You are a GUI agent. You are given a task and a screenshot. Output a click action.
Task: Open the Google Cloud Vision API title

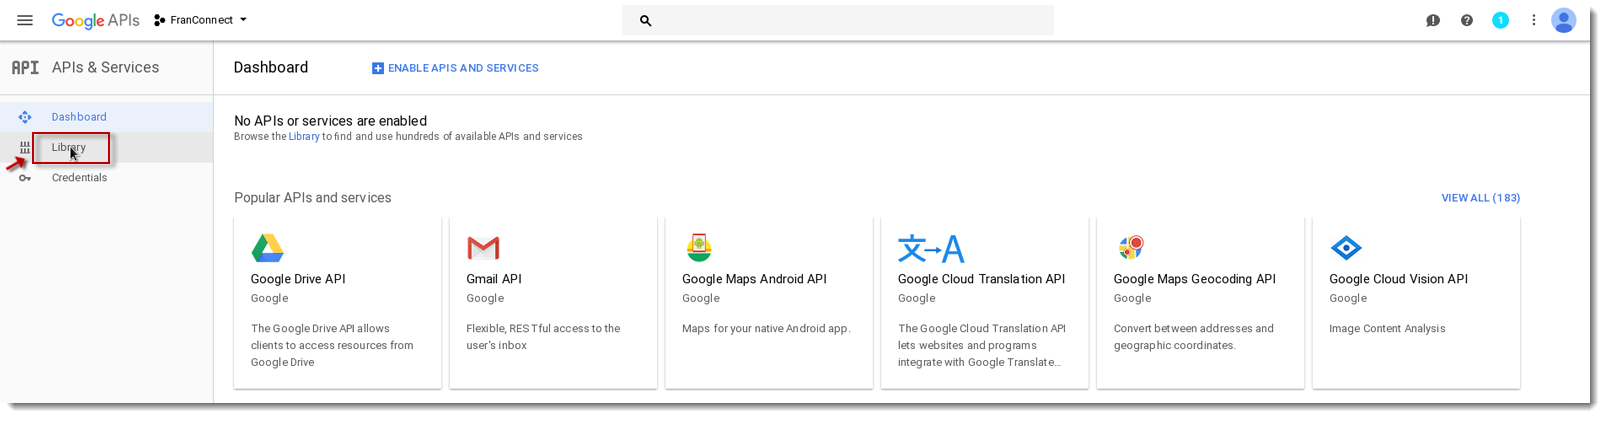click(x=1398, y=279)
